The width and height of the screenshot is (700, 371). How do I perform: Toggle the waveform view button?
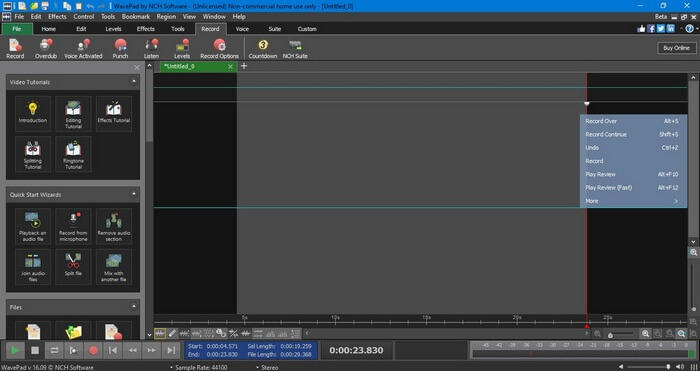click(x=160, y=333)
